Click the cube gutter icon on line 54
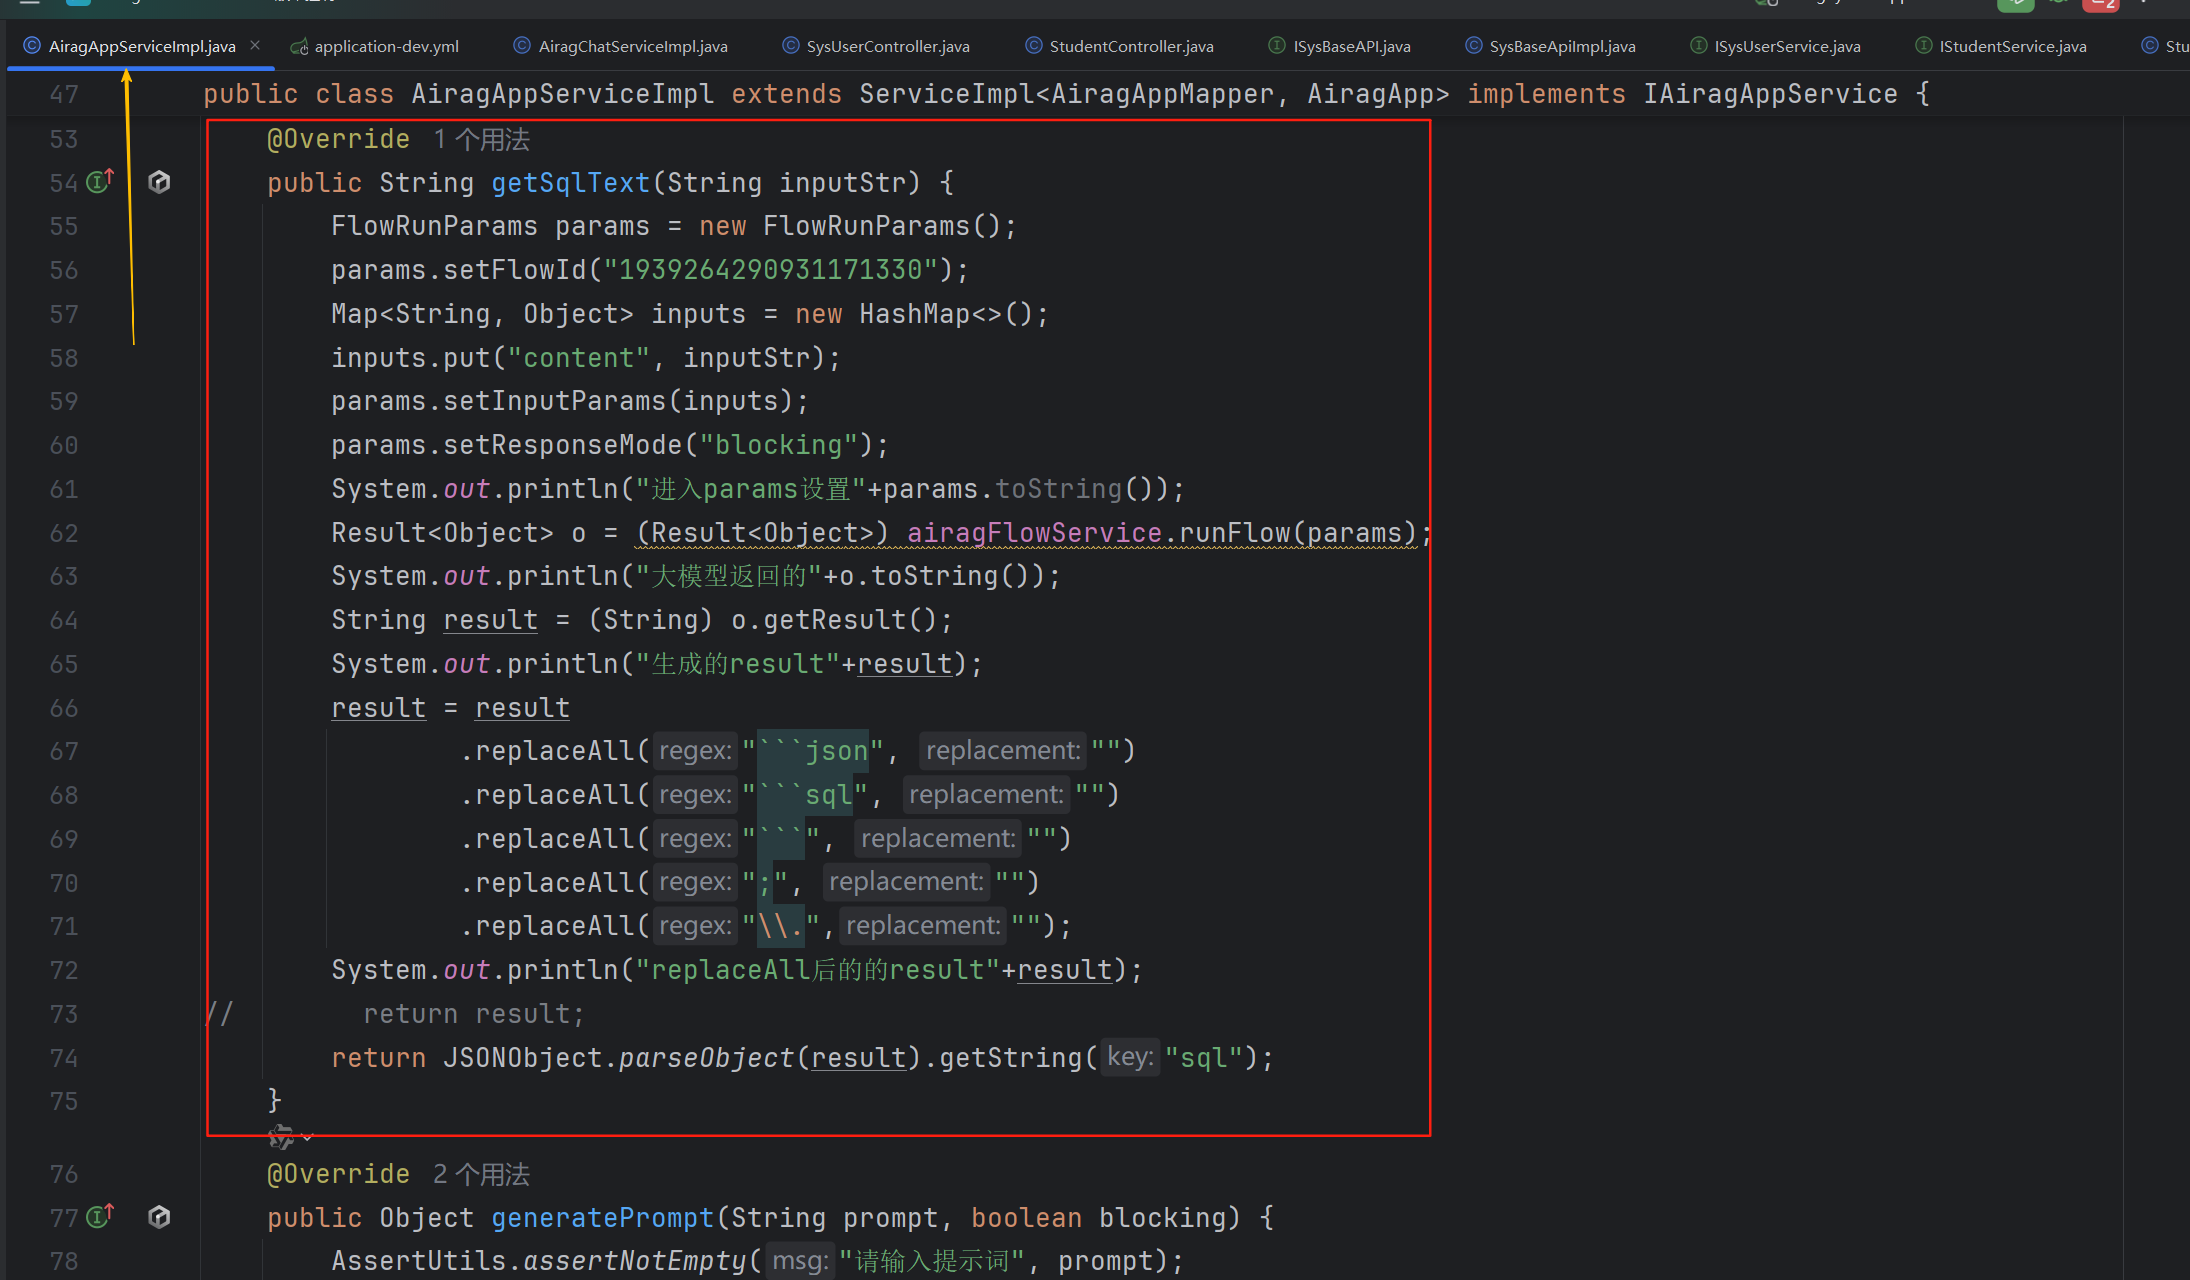The width and height of the screenshot is (2190, 1280). point(159,182)
